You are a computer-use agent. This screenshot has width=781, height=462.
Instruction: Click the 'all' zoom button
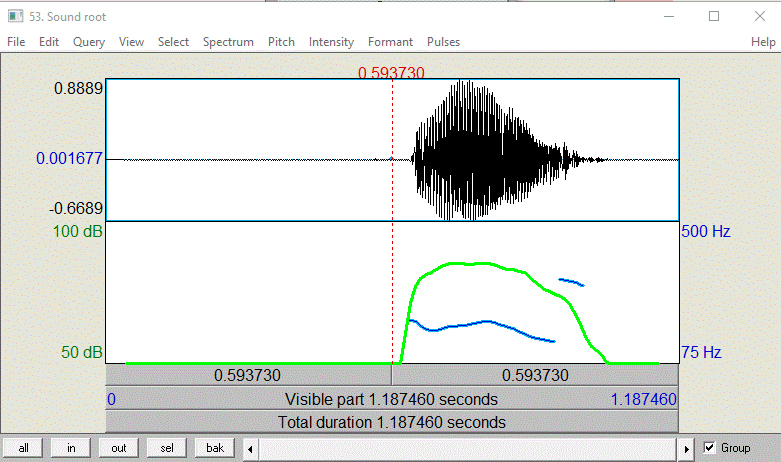23,448
